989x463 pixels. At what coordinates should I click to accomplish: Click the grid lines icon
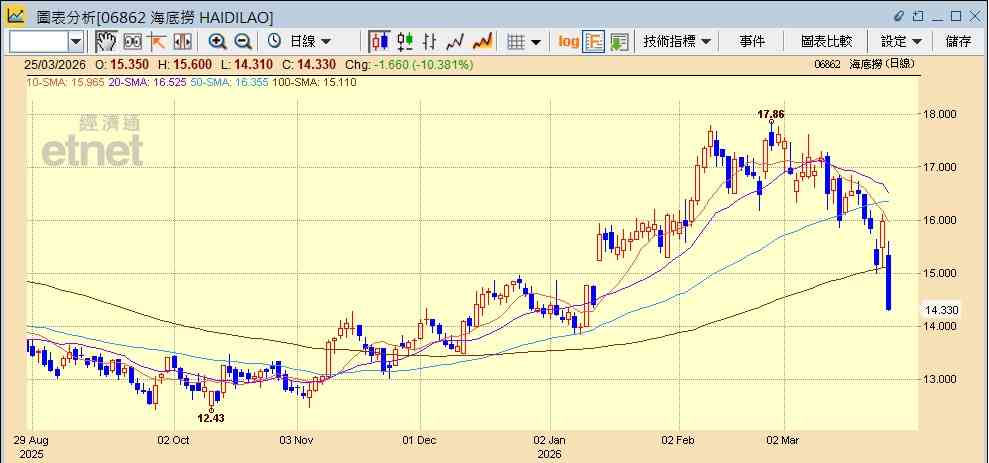click(x=517, y=42)
